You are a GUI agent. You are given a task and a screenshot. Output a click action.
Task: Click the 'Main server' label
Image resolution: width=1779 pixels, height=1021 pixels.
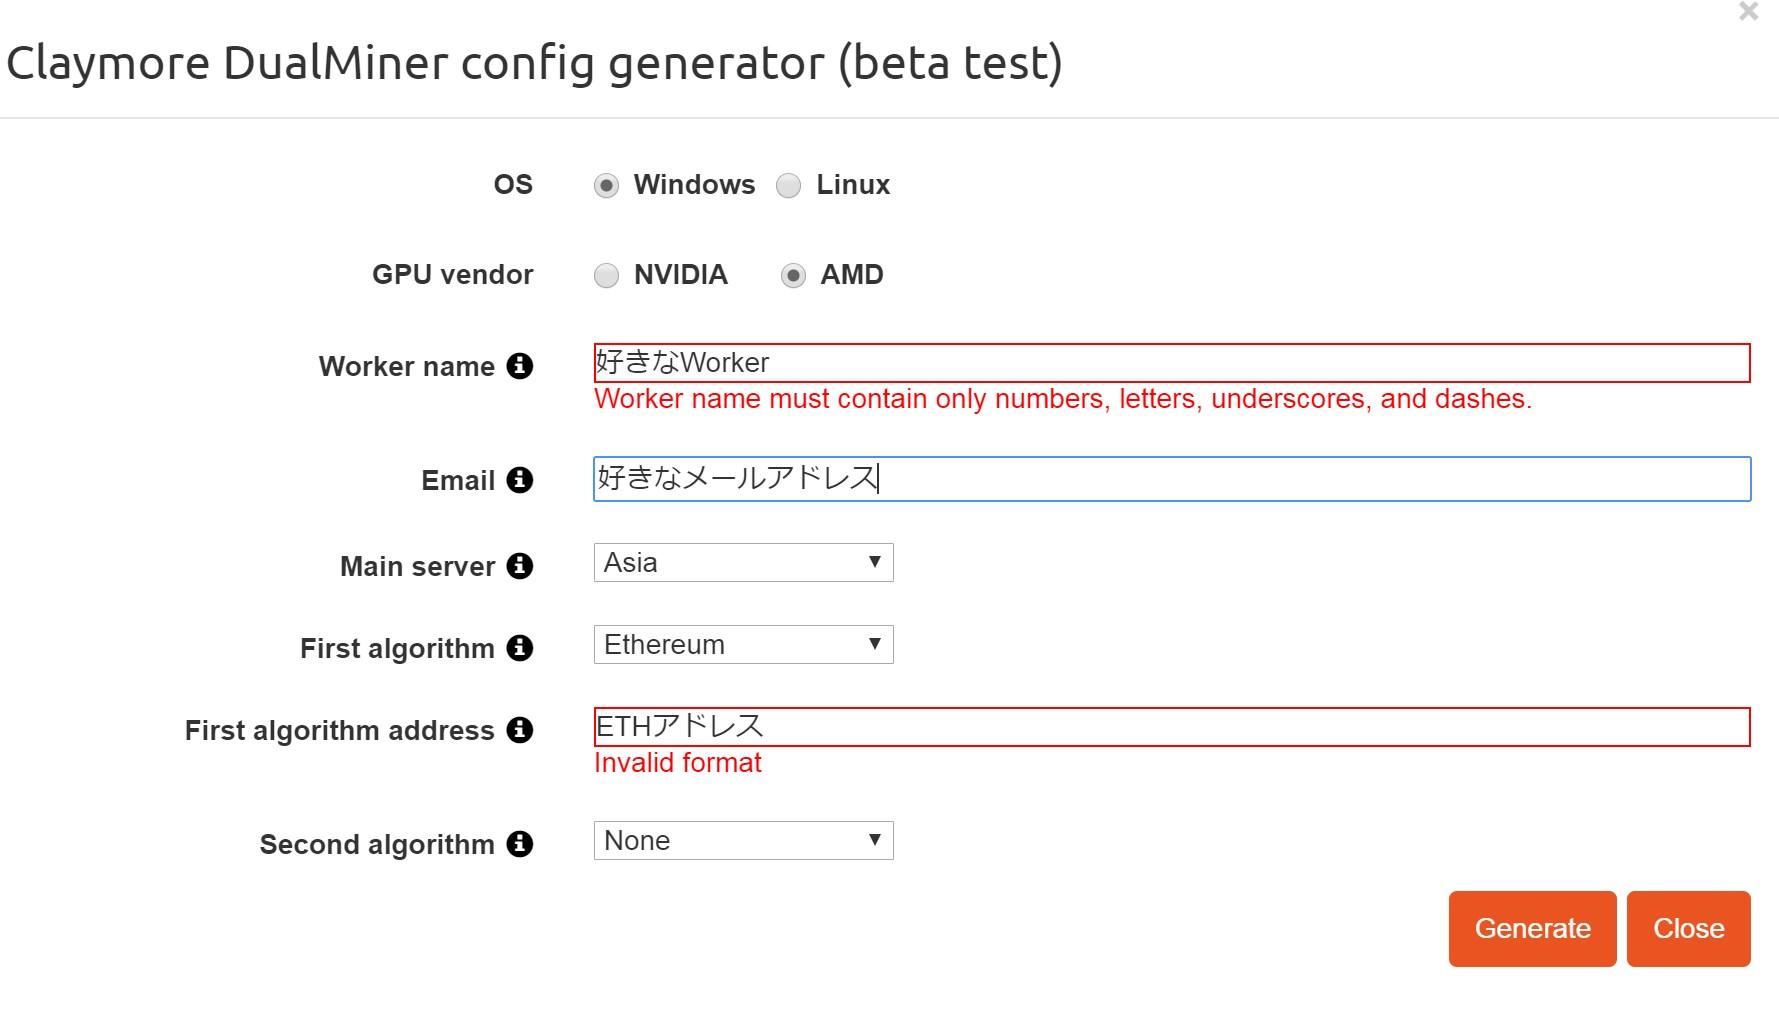click(418, 567)
